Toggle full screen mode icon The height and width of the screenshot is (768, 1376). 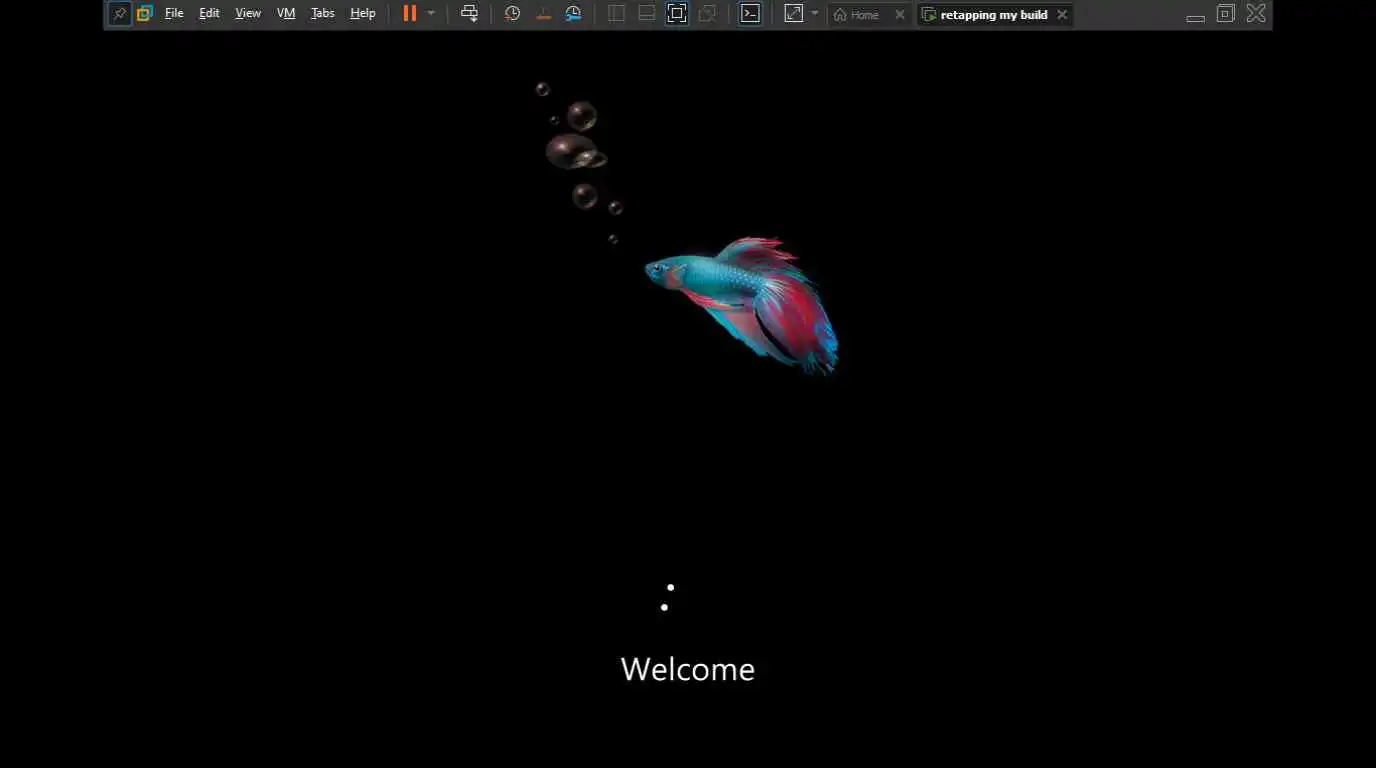click(677, 14)
